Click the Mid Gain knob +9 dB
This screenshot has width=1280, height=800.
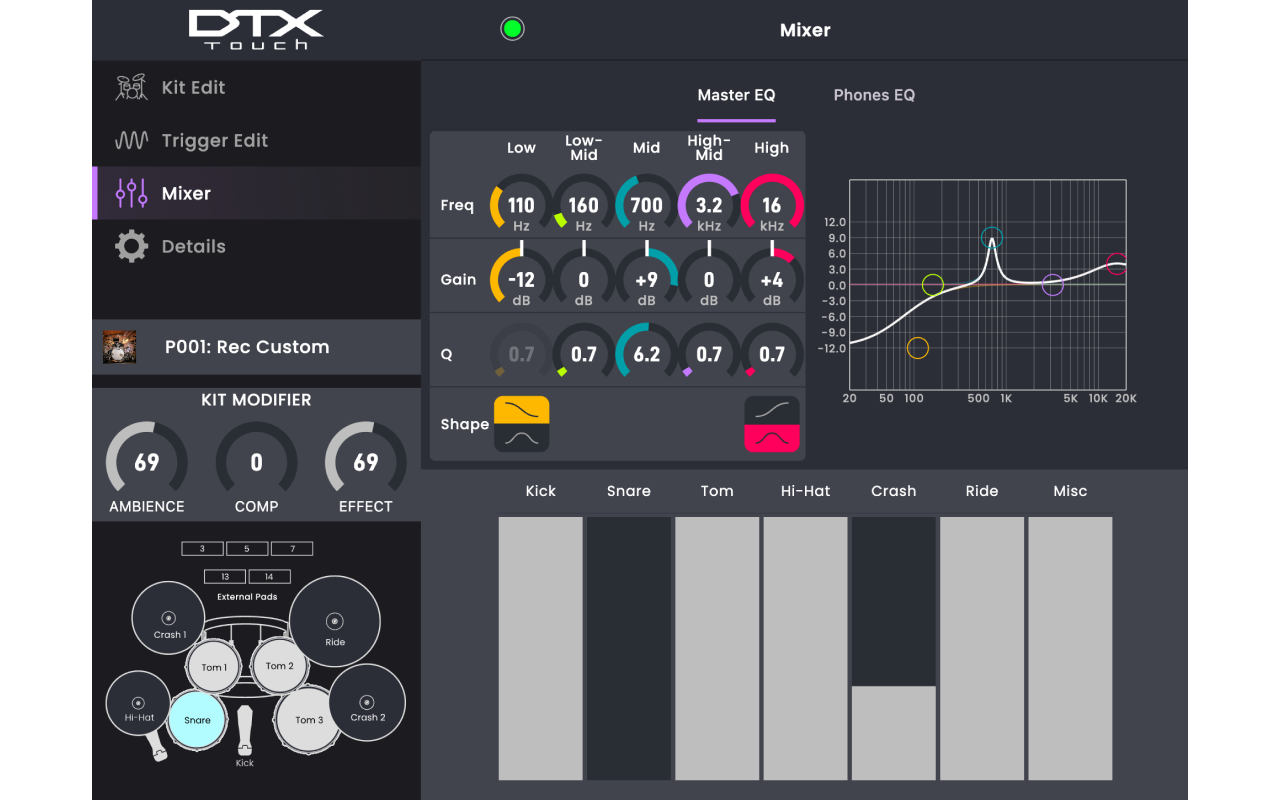point(646,280)
